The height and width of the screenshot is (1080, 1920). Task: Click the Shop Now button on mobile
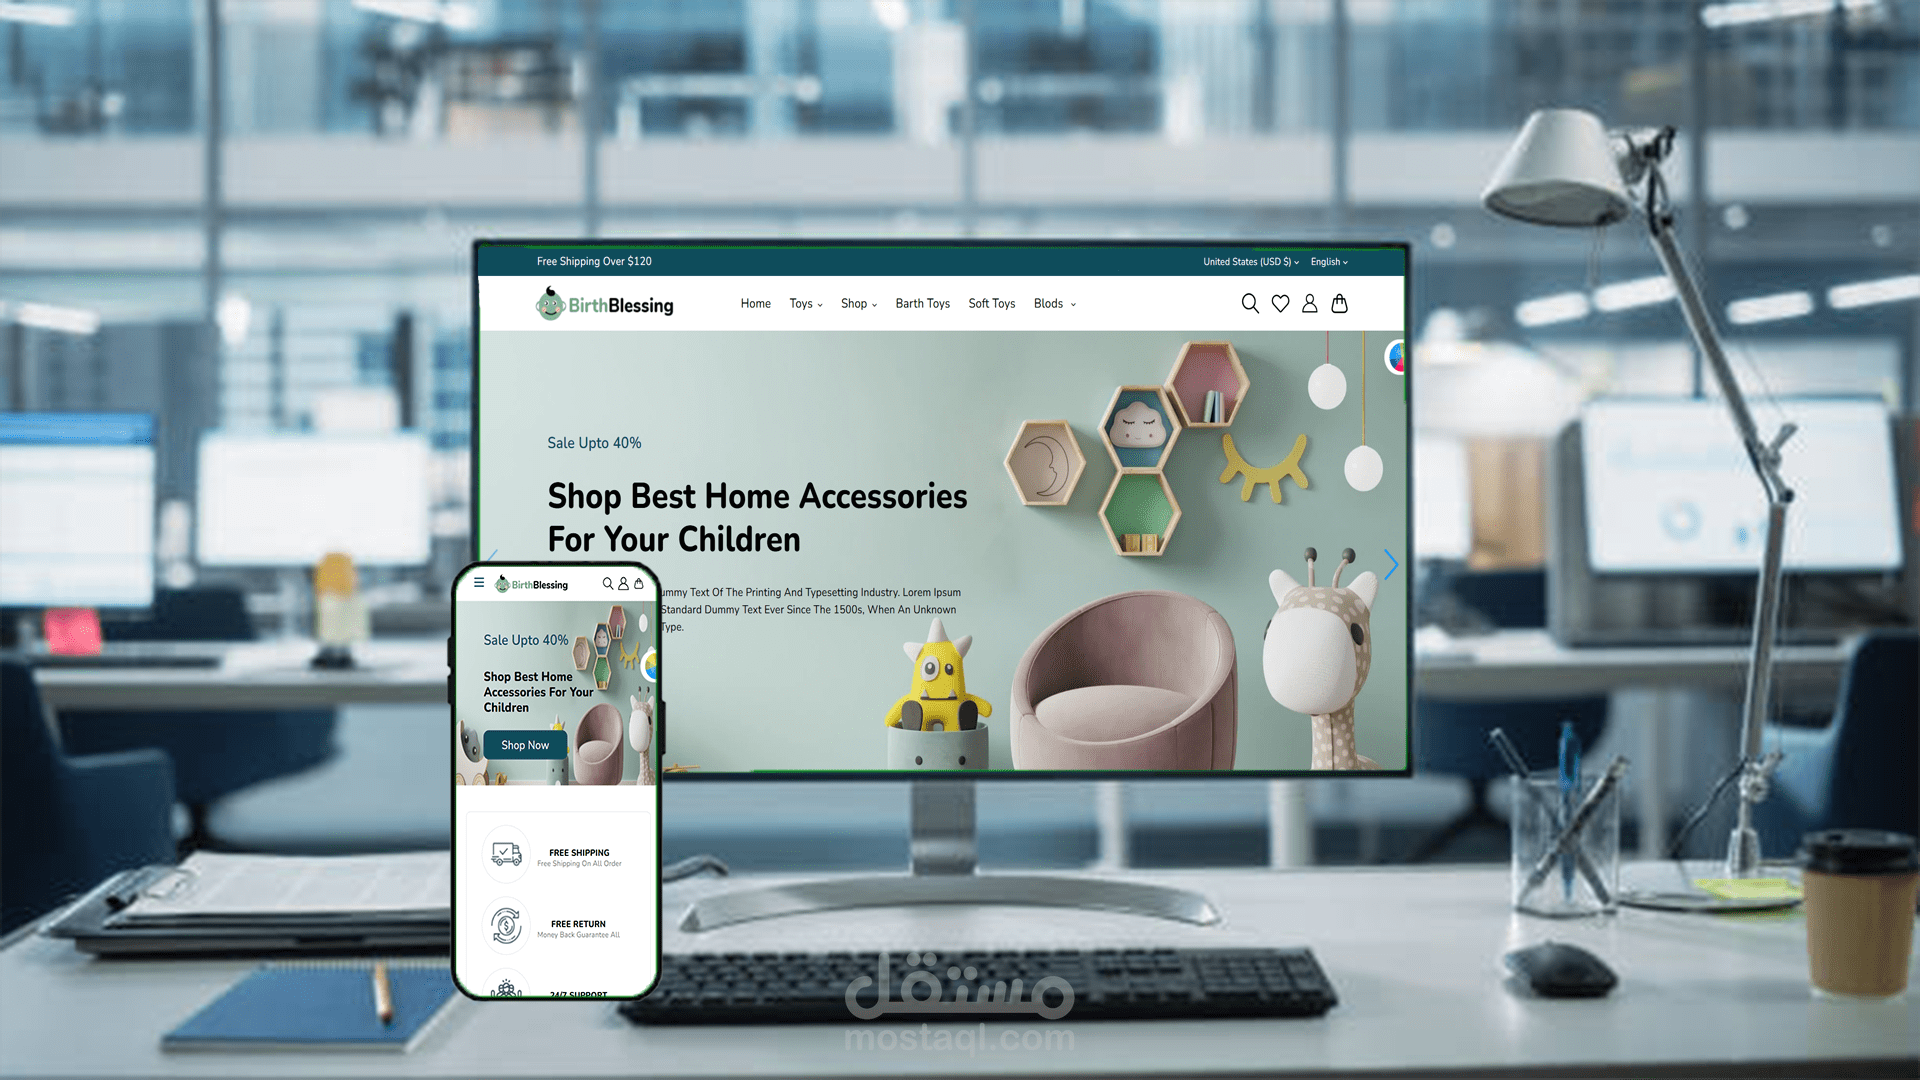522,745
